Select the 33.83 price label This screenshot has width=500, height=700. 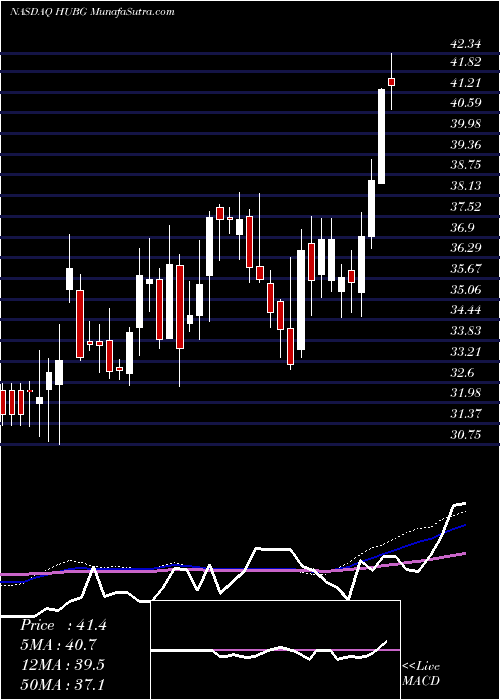466,331
